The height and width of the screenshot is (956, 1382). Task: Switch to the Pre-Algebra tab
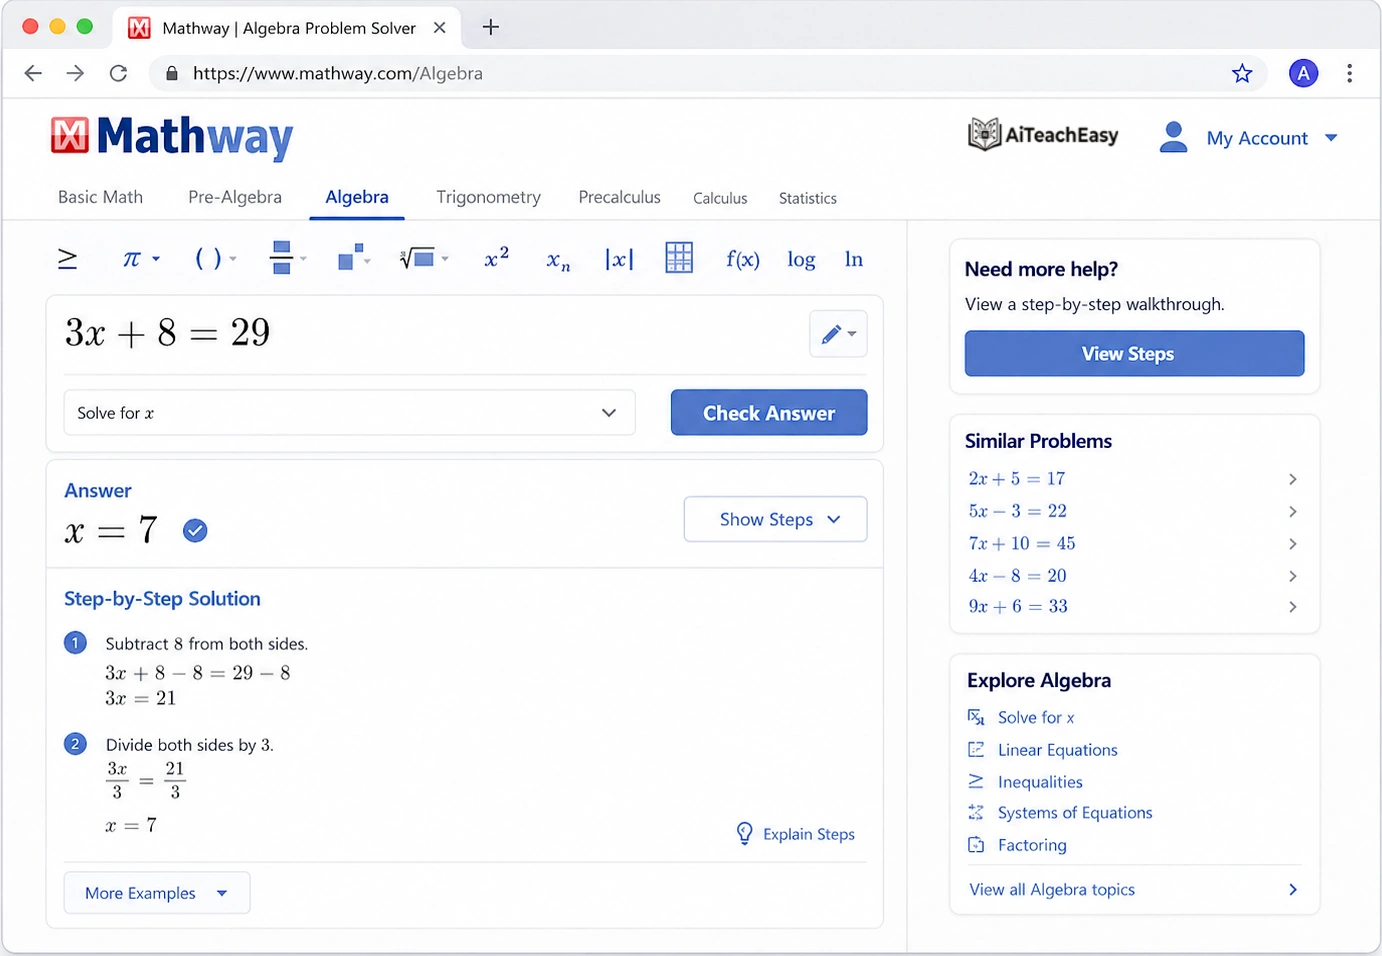[235, 197]
